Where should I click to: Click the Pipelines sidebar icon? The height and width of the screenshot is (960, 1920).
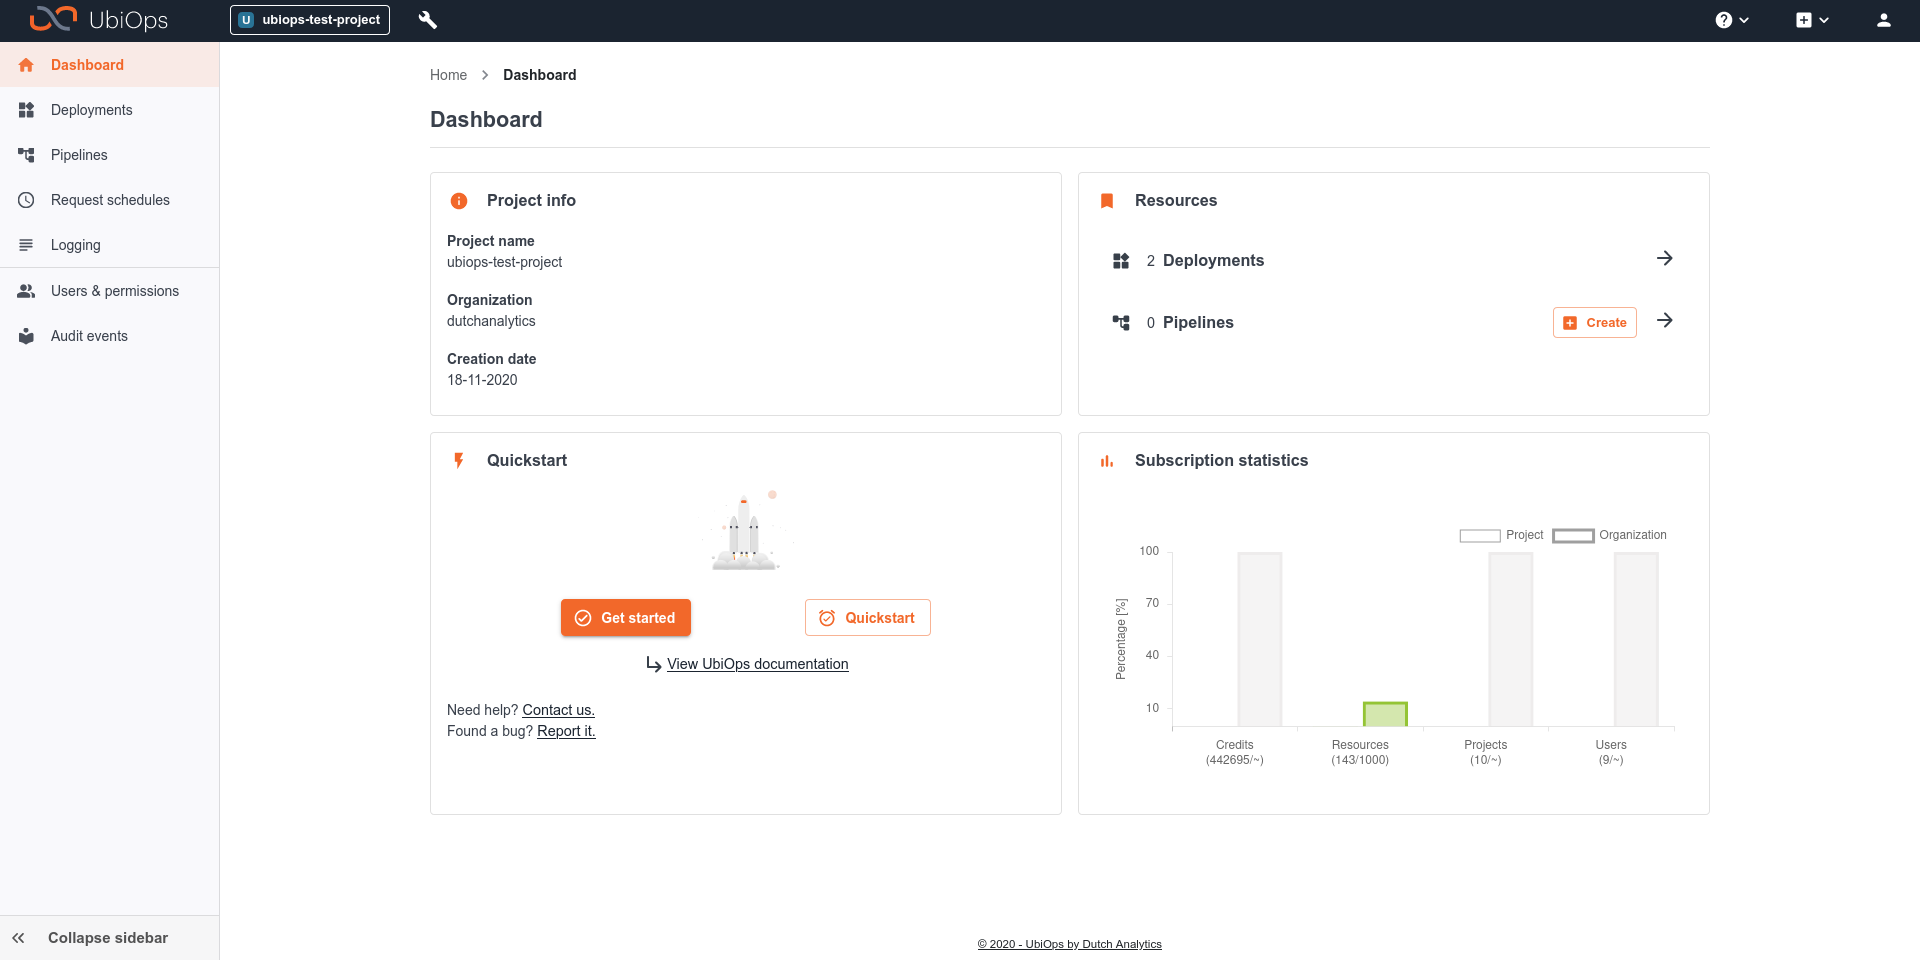[26, 155]
